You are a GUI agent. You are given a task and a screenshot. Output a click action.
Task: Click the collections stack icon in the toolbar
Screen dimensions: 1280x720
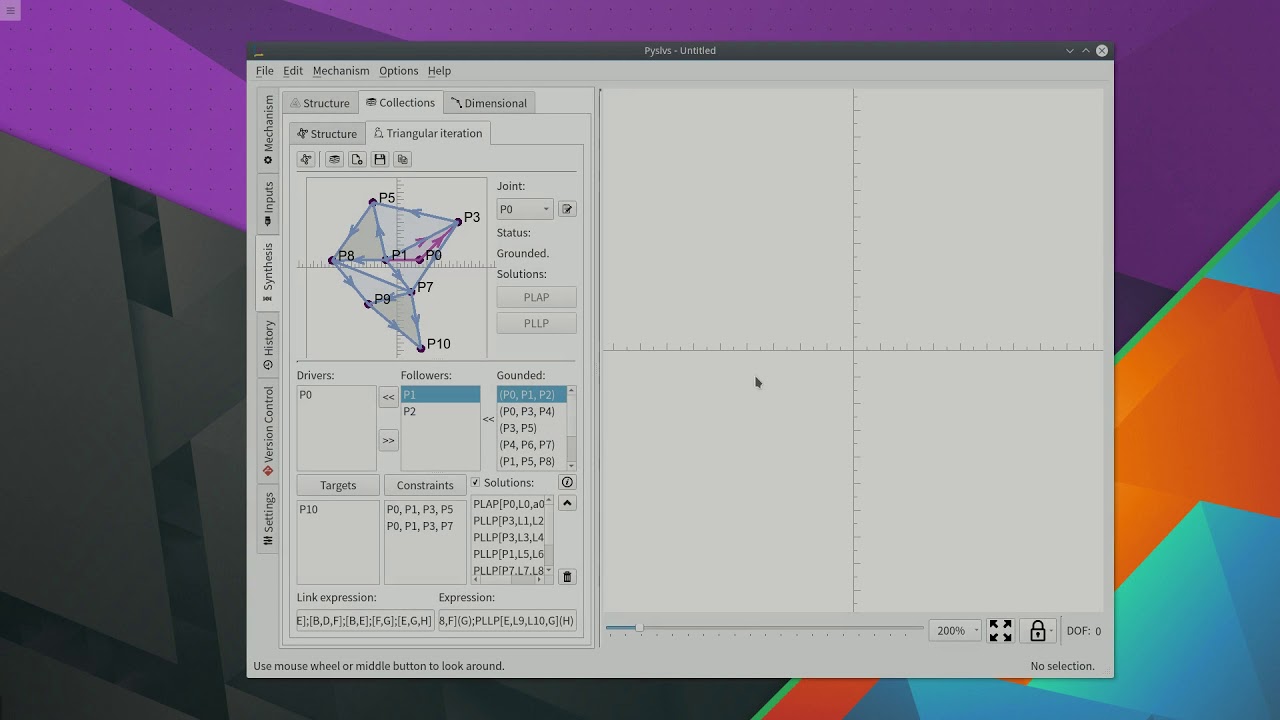[334, 159]
